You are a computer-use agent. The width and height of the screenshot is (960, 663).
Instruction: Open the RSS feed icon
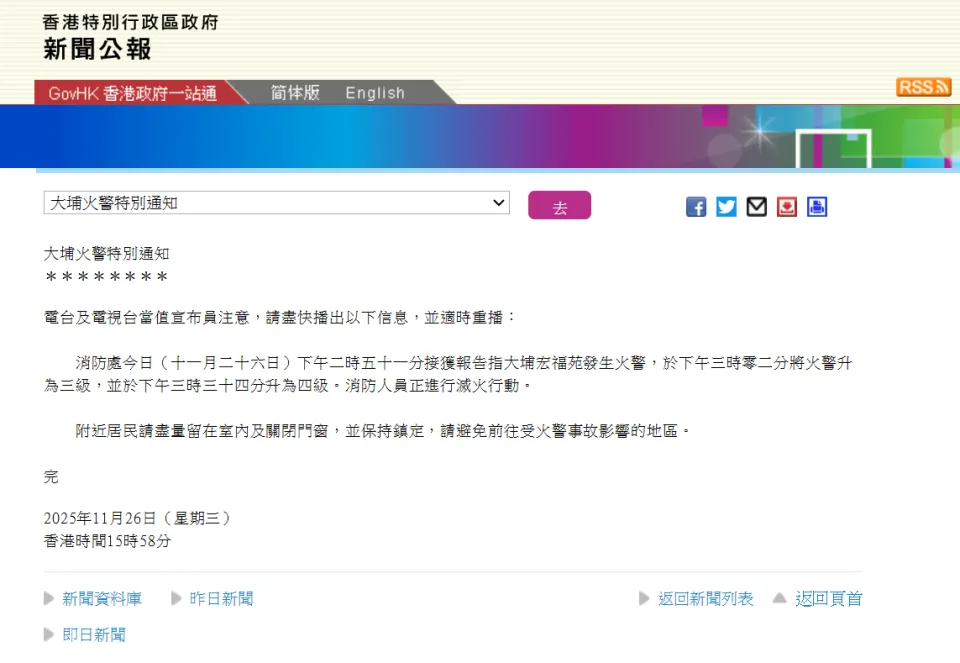coord(923,87)
